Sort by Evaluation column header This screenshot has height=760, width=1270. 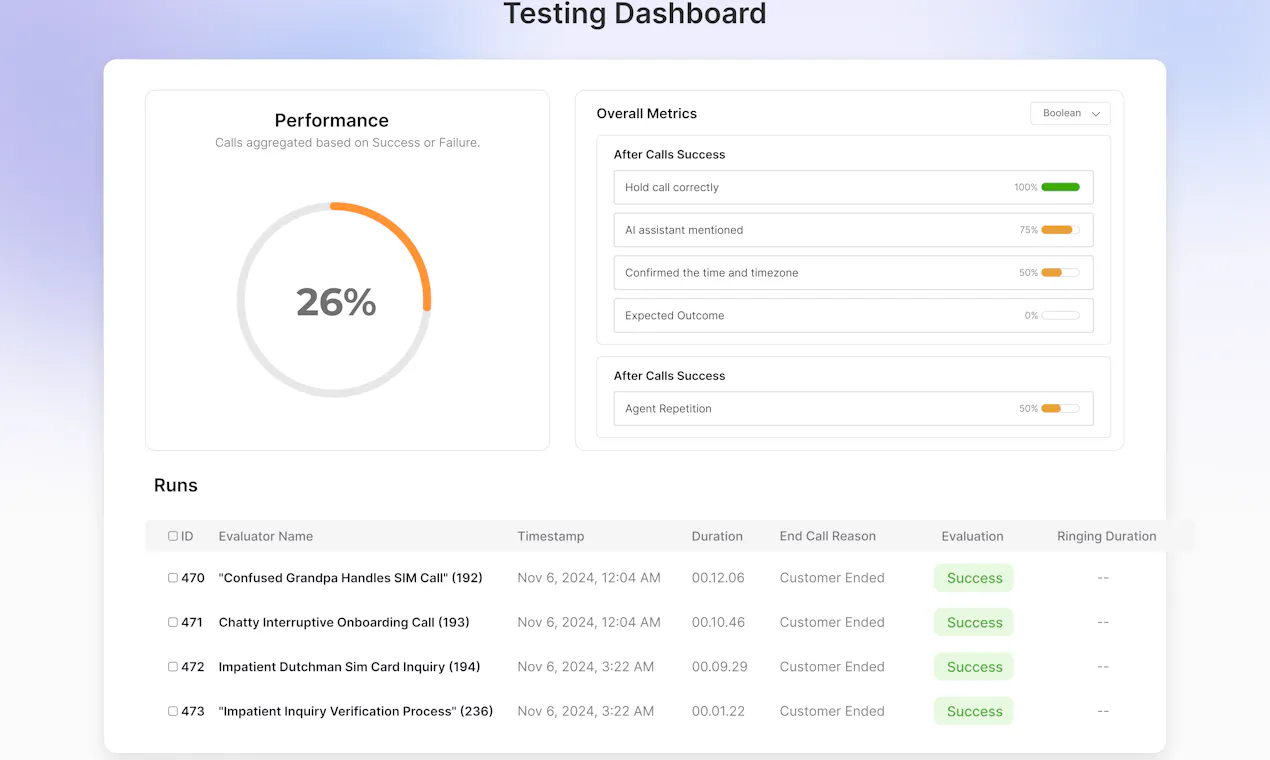972,536
